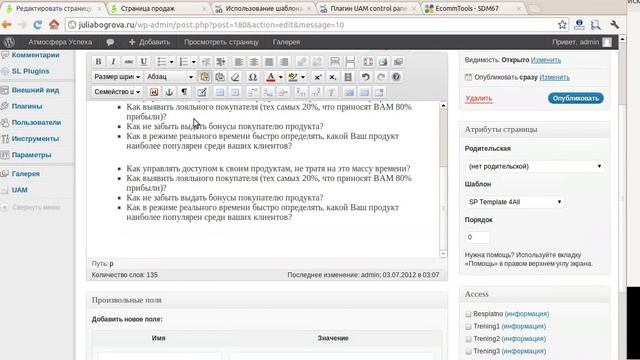Click Изменить next to Опубликовать сразу

click(554, 77)
